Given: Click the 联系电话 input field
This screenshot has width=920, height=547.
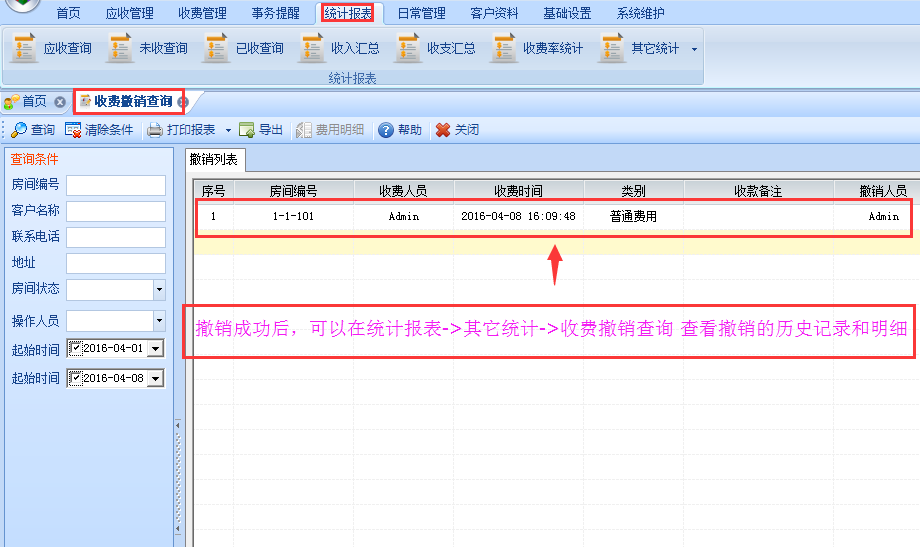Looking at the screenshot, I should pyautogui.click(x=116, y=237).
